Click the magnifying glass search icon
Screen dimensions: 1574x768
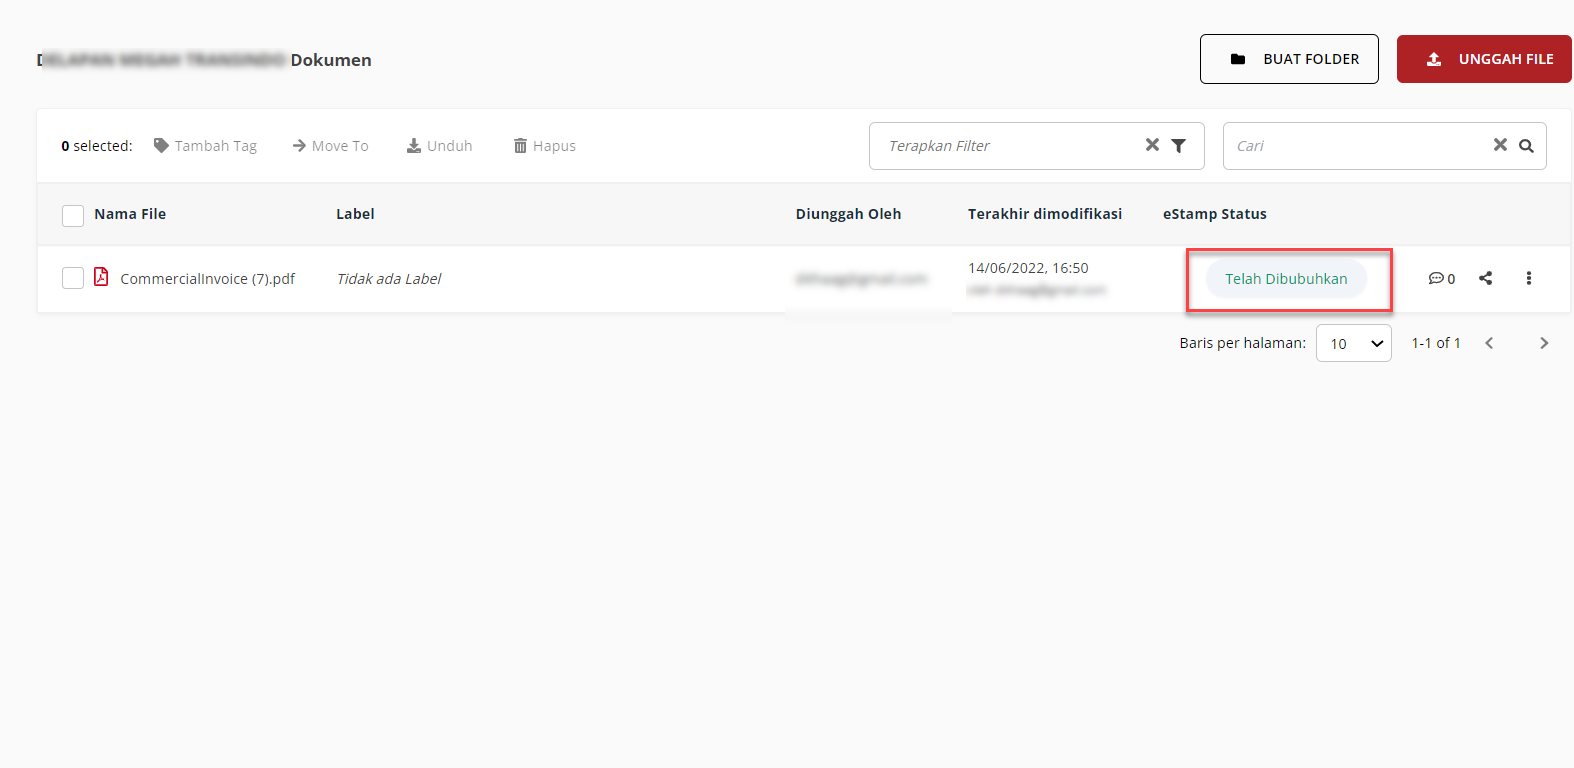[1526, 146]
